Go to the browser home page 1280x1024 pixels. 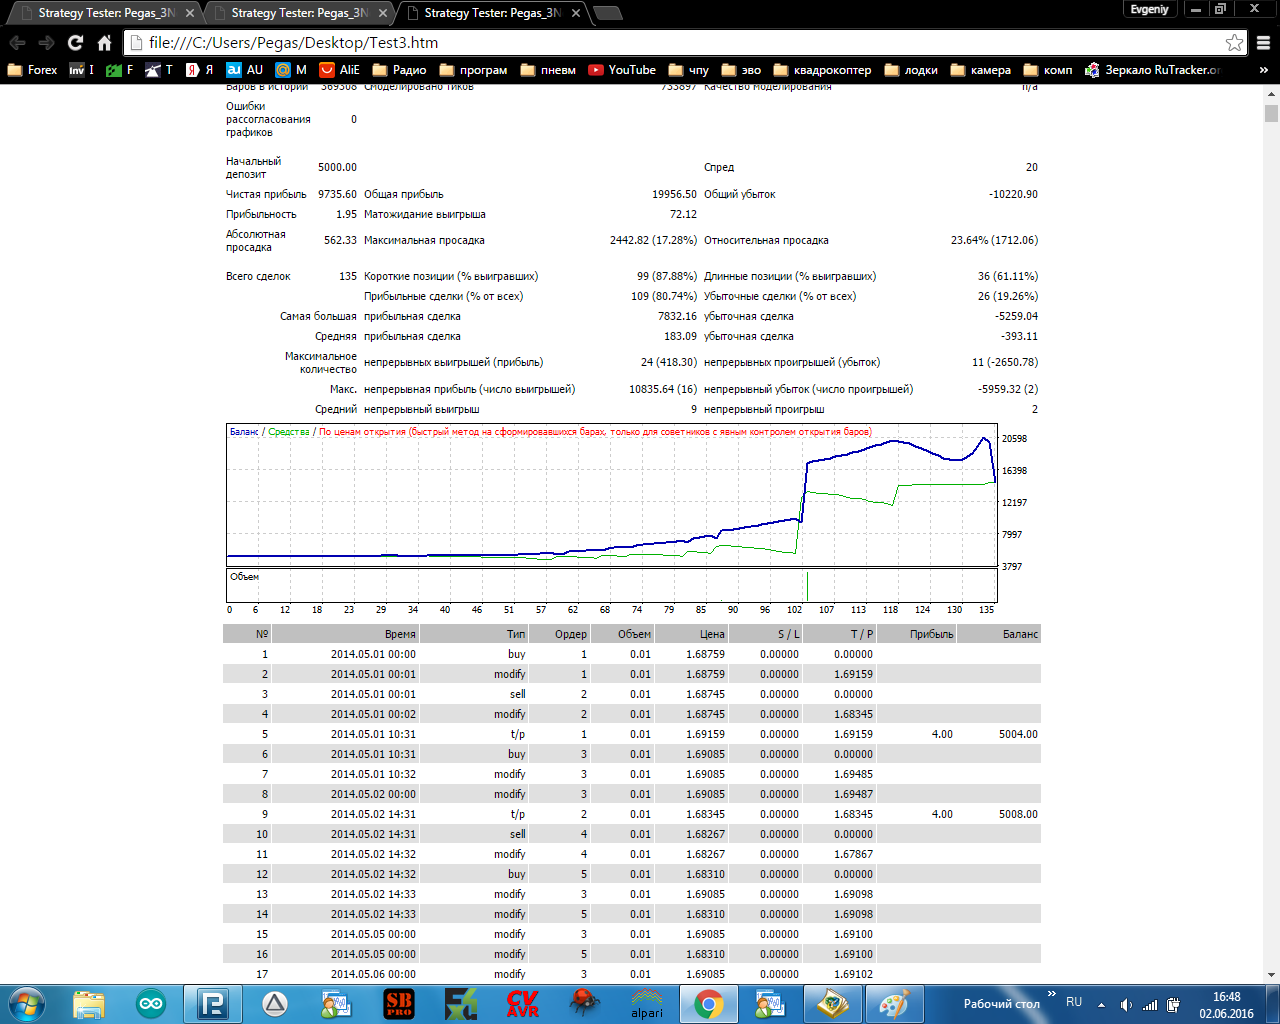(104, 43)
